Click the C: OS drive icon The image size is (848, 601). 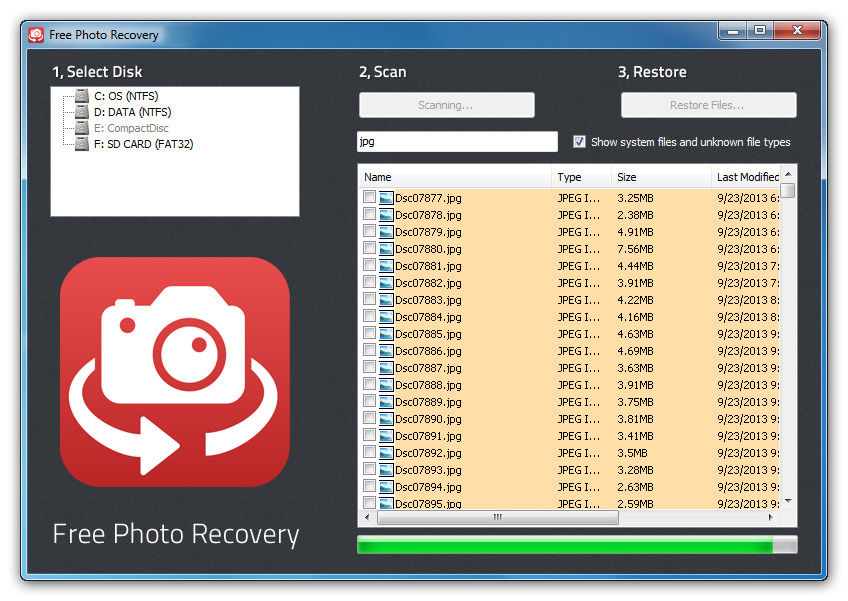coord(82,96)
